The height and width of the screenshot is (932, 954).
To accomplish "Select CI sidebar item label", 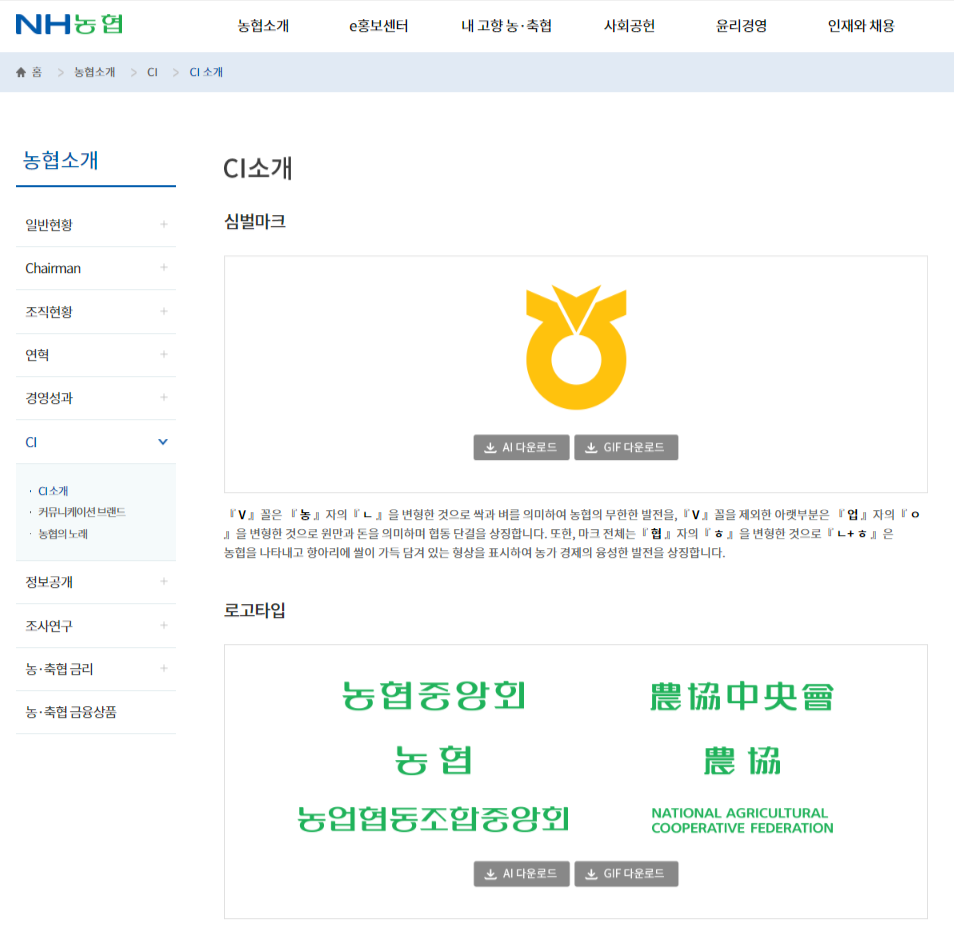I will [31, 442].
